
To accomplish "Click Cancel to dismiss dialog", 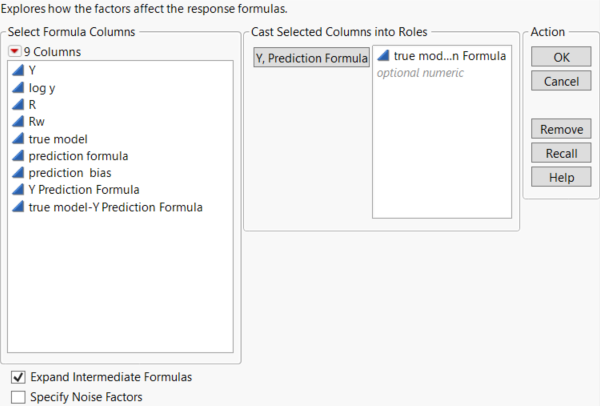I will pos(560,81).
